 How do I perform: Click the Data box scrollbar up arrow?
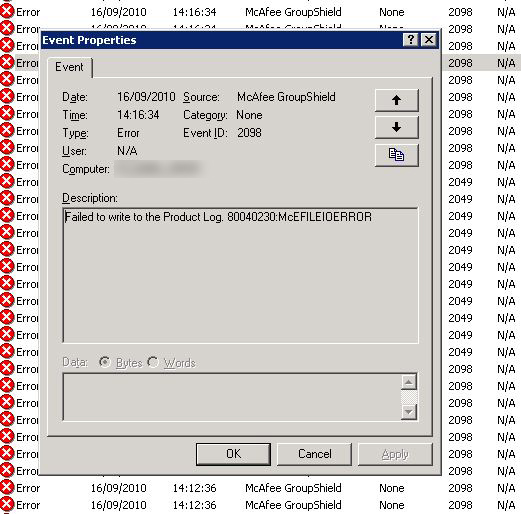tap(409, 382)
